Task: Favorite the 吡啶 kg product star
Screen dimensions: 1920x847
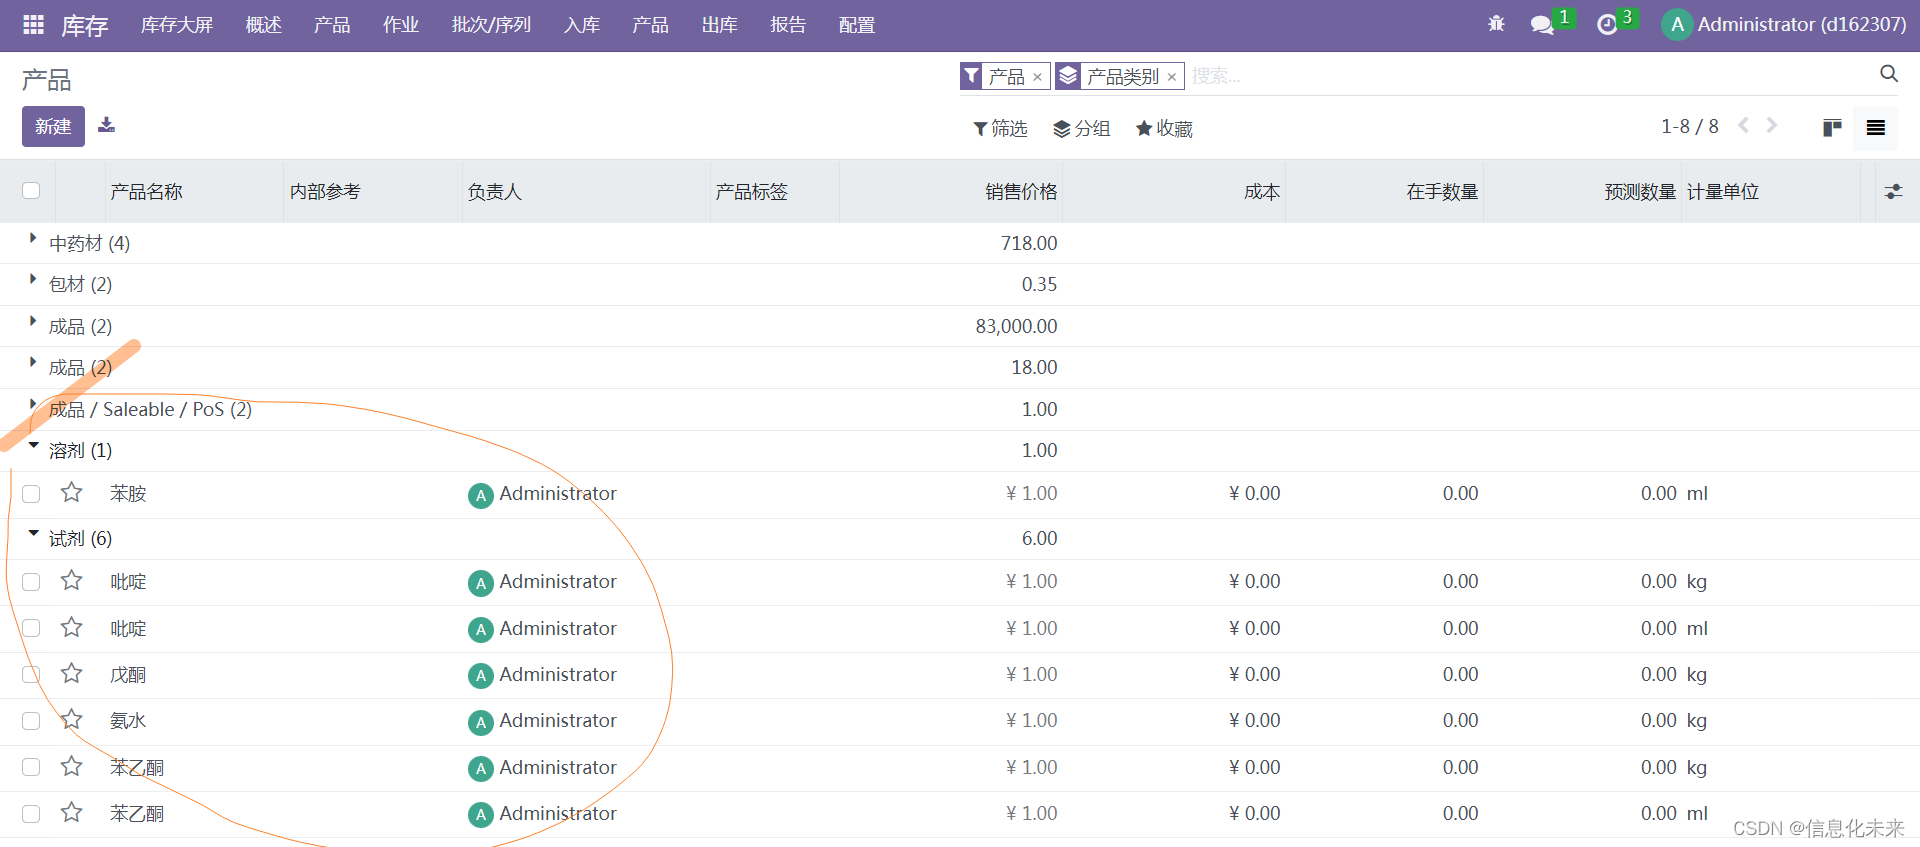Action: pyautogui.click(x=71, y=581)
